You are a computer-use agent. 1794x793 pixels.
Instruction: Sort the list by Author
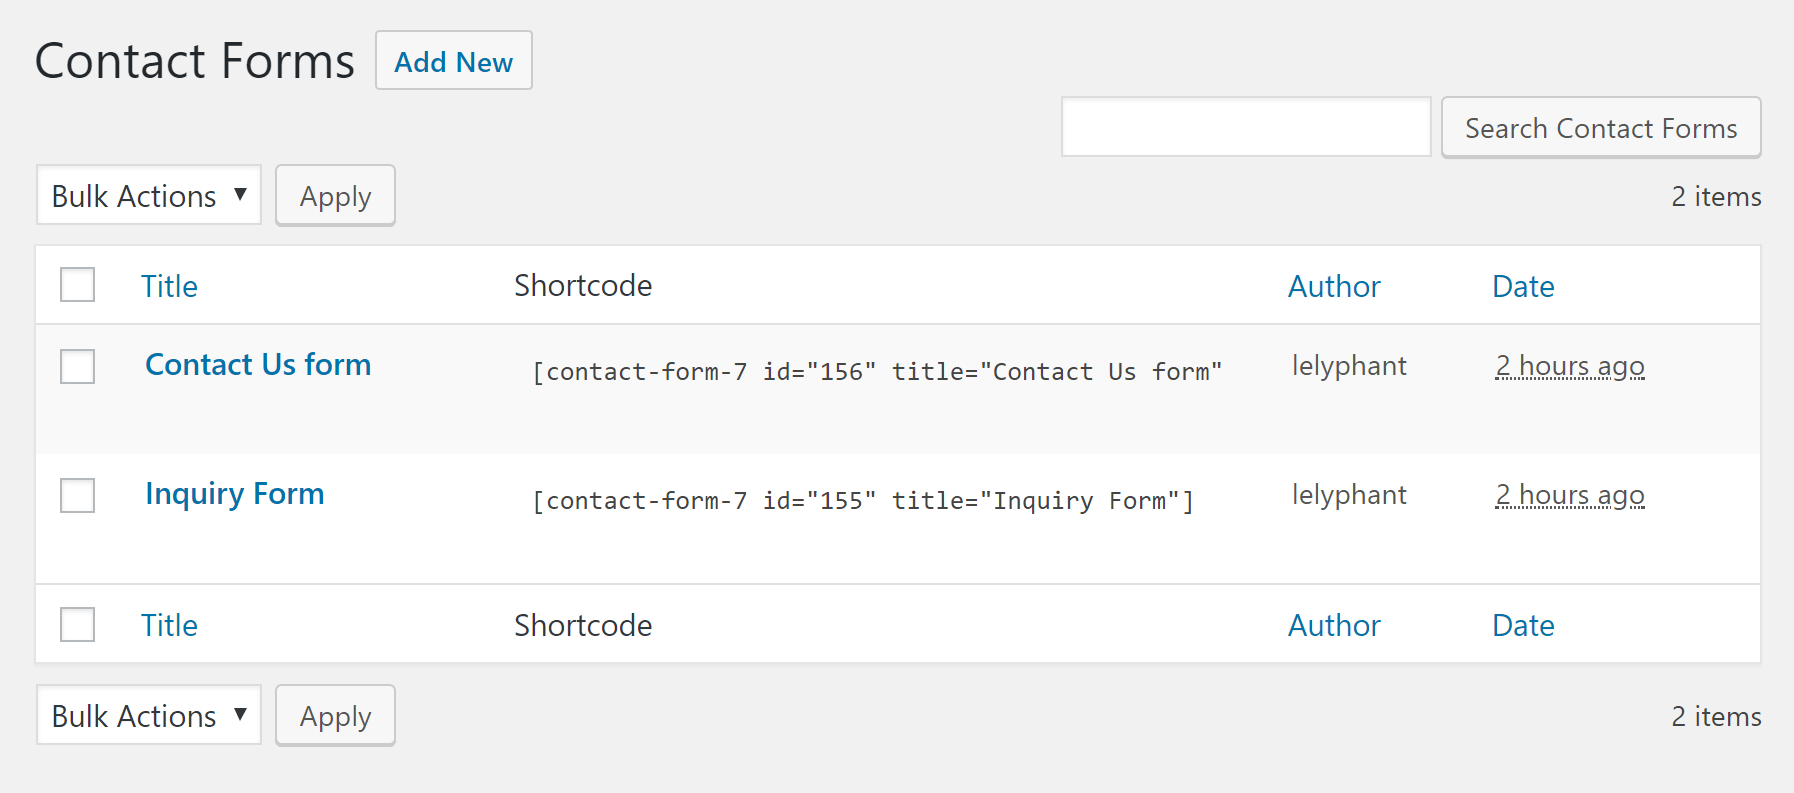tap(1334, 286)
